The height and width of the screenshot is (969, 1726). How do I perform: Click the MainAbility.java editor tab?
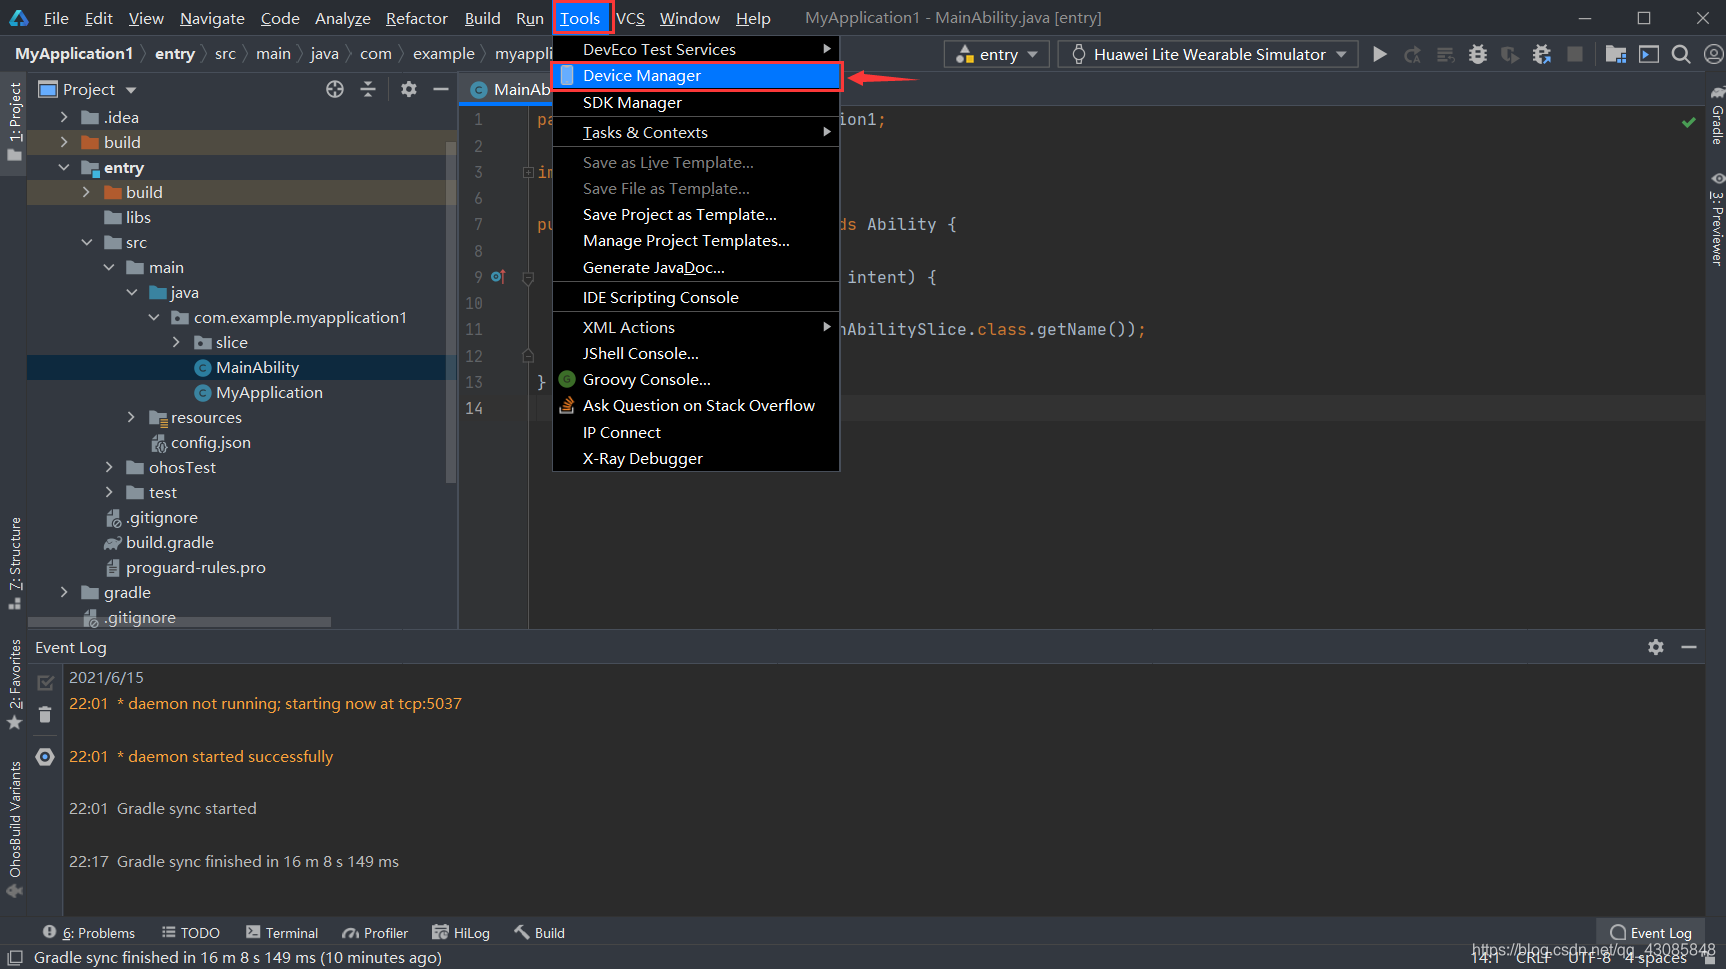point(511,89)
